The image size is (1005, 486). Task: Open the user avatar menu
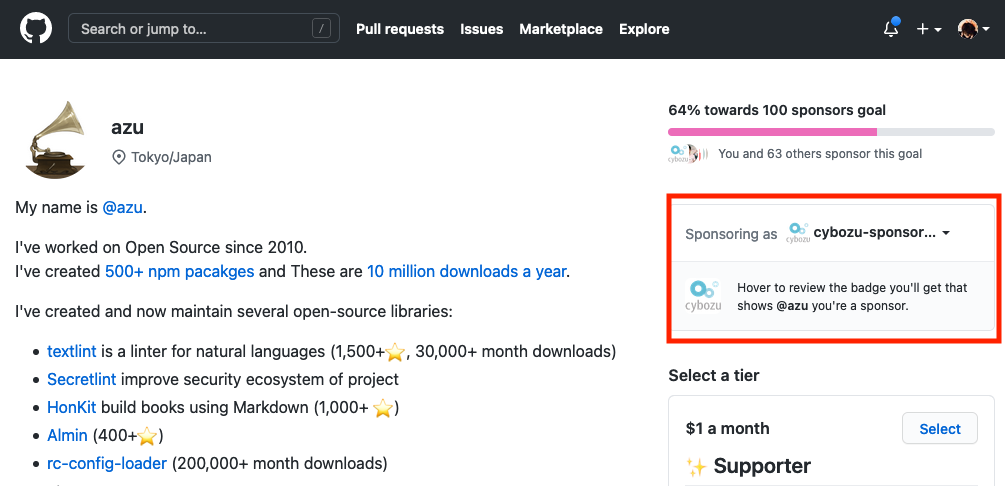point(973,29)
